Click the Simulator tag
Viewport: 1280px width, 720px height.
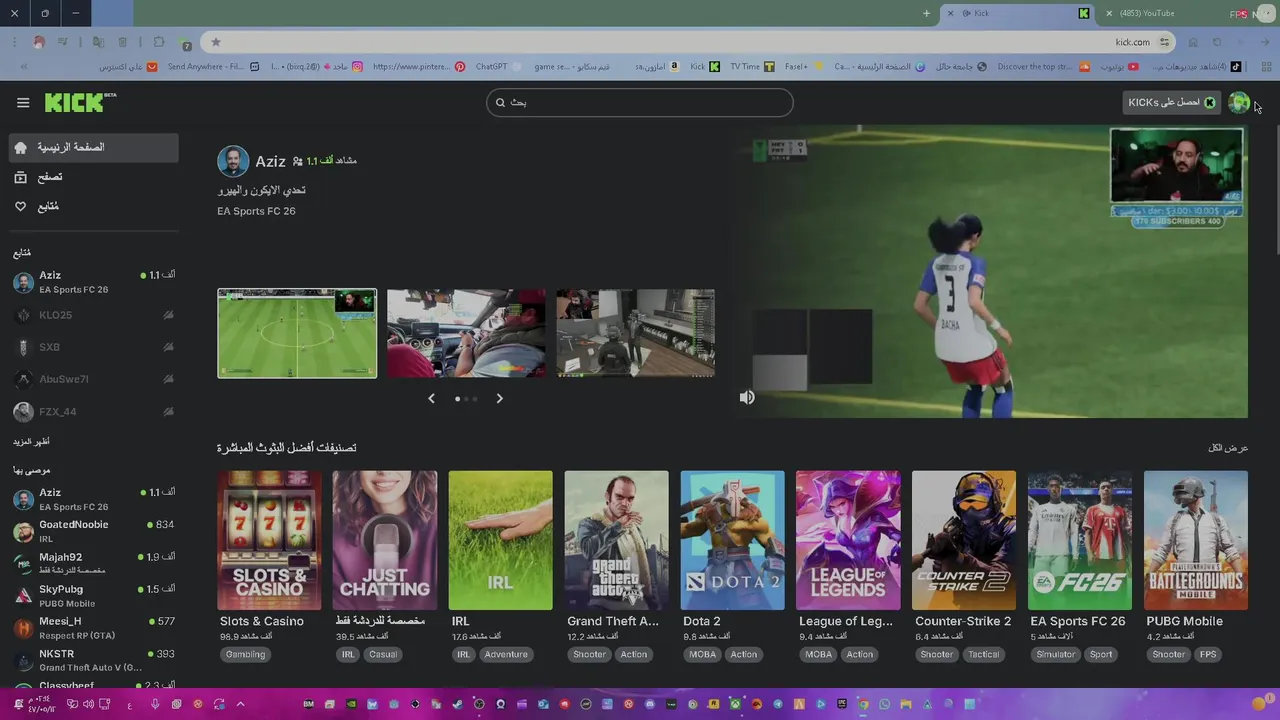[1056, 654]
